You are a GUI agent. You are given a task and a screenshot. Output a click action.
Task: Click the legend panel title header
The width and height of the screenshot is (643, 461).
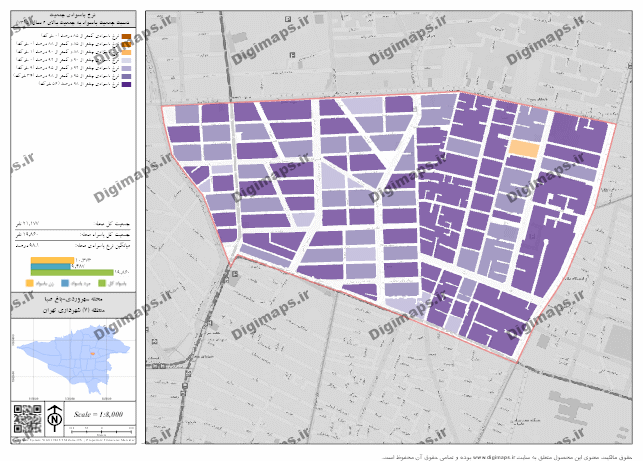(73, 19)
